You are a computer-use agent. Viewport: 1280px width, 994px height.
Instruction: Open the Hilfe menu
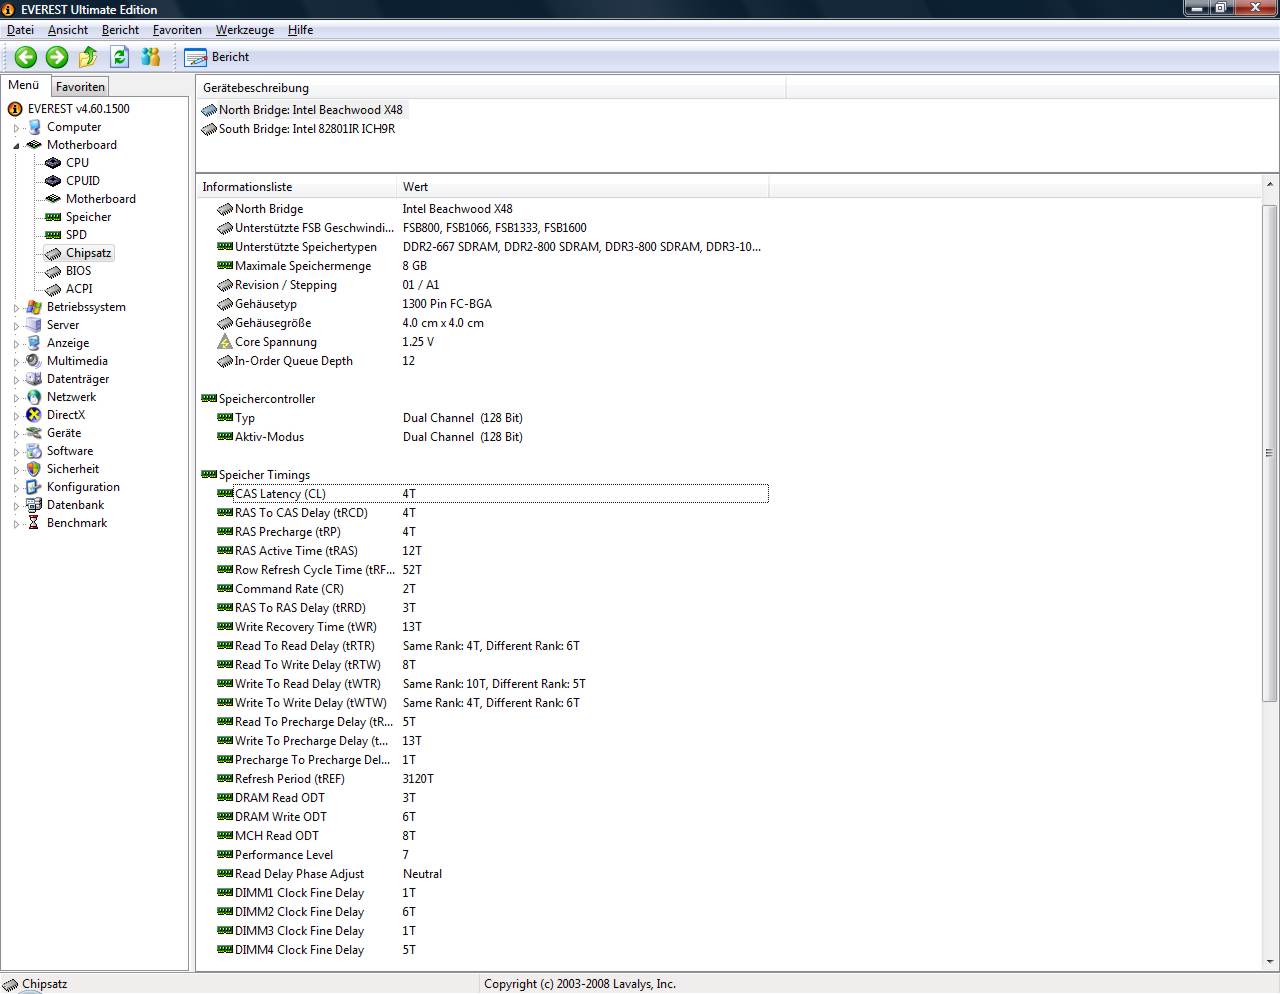pyautogui.click(x=300, y=30)
